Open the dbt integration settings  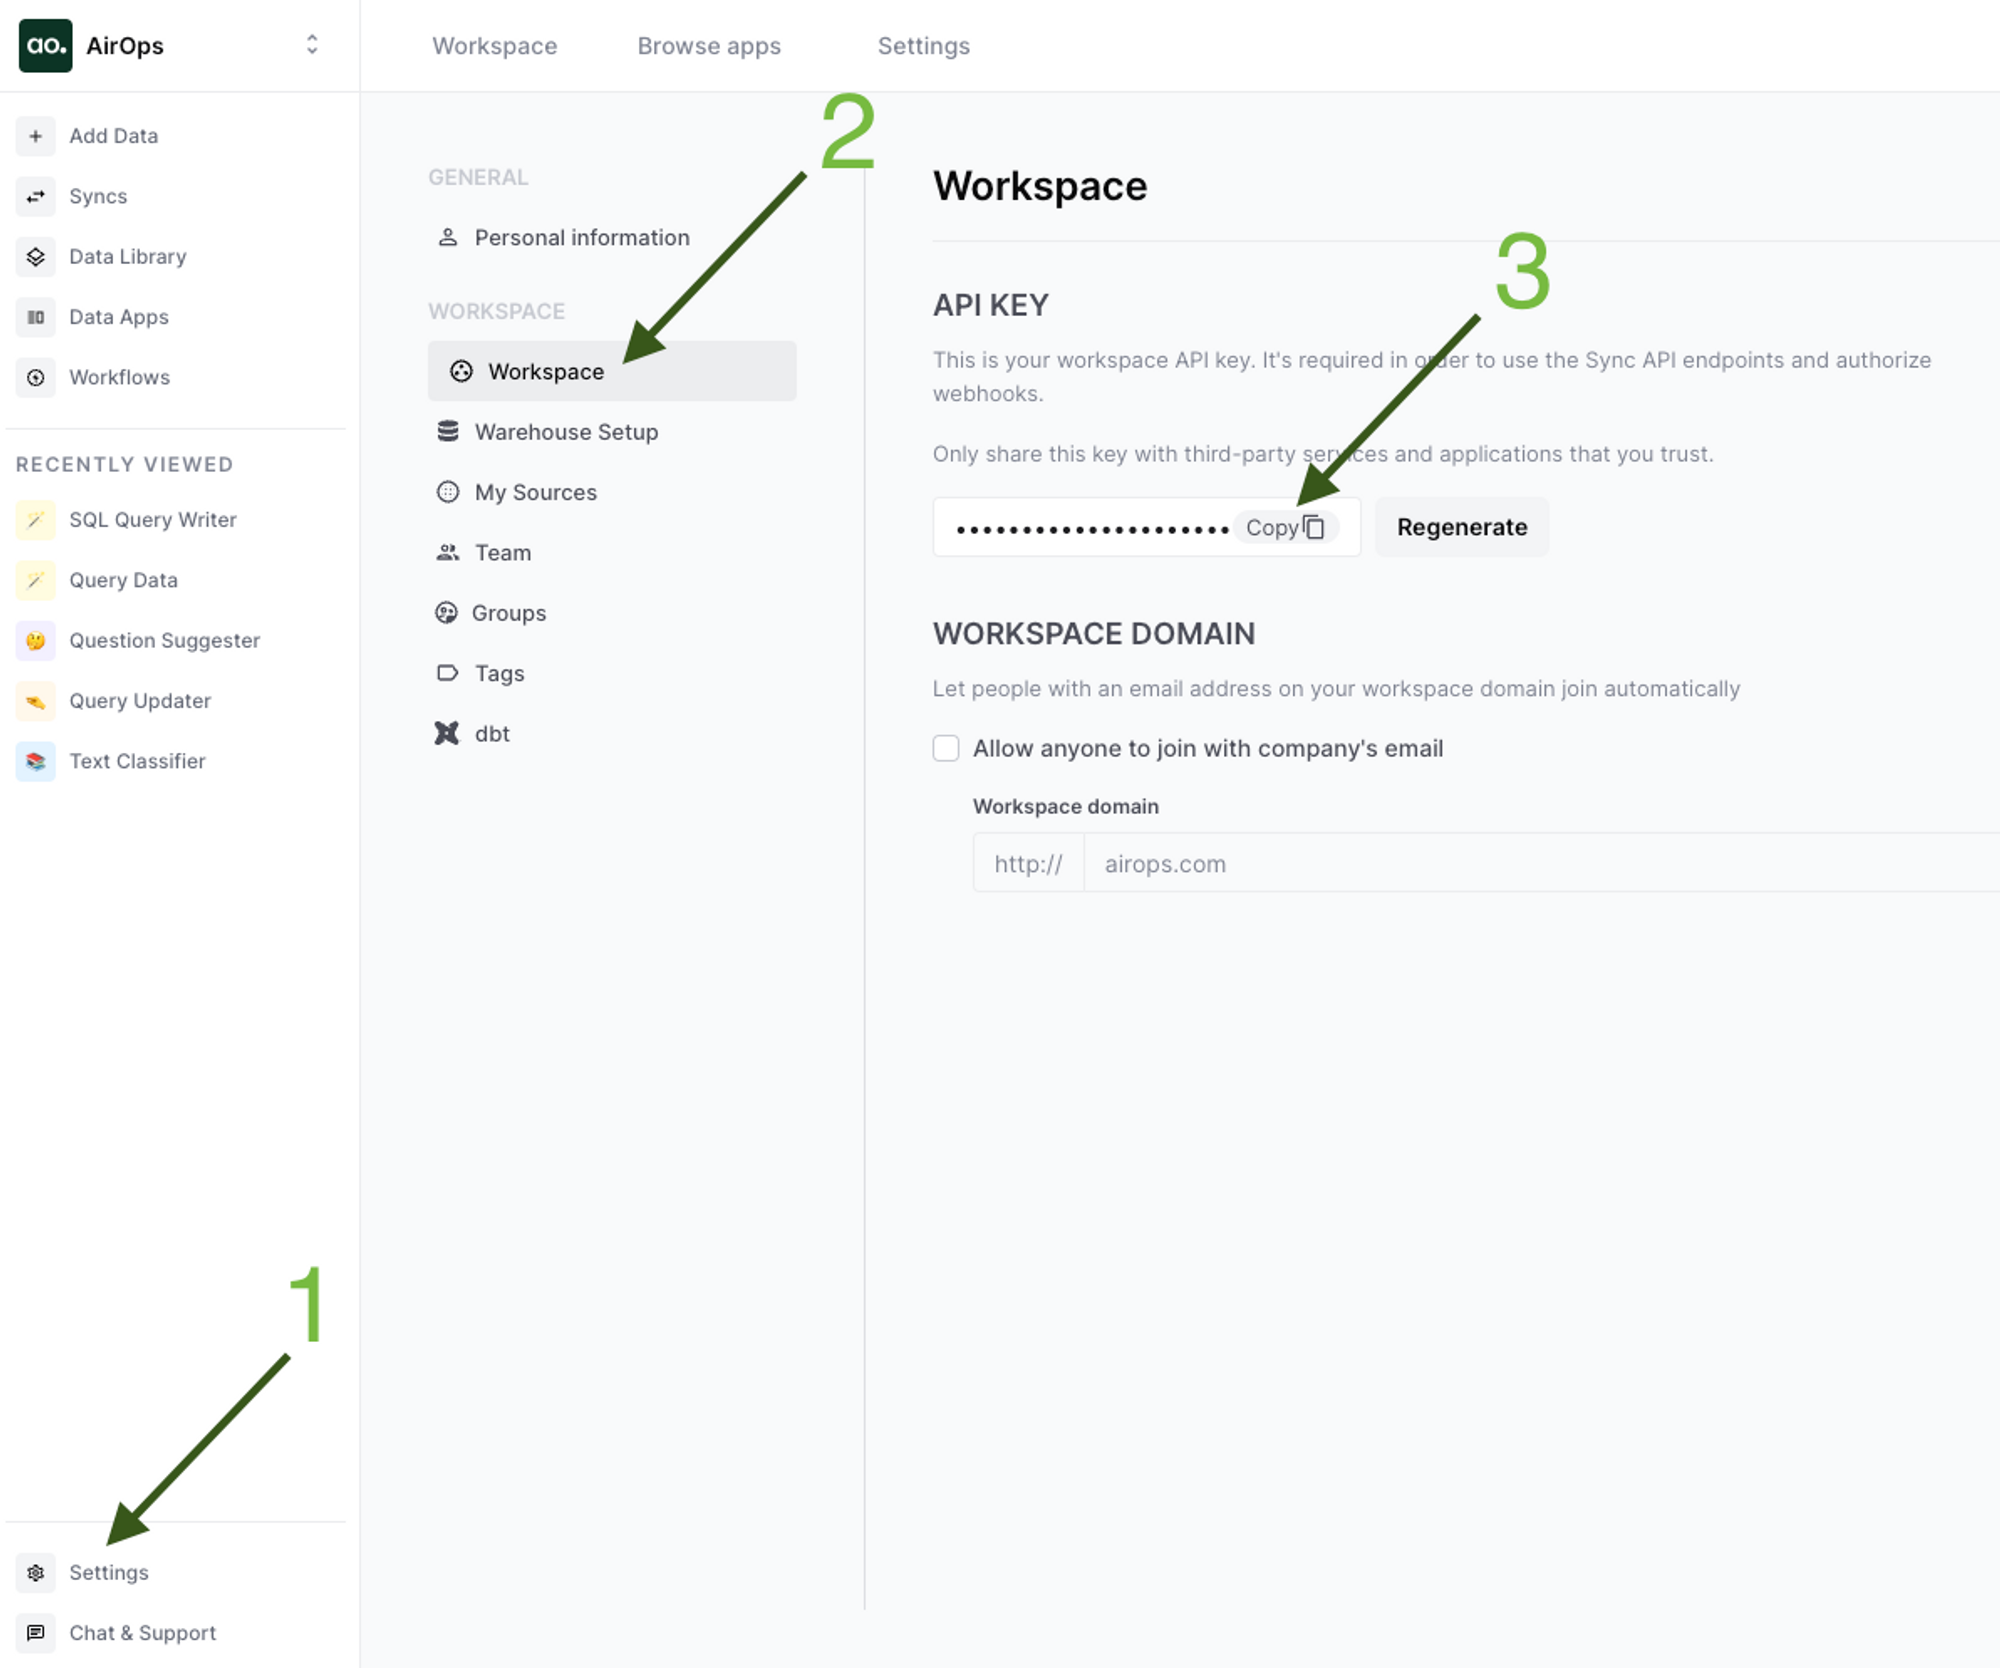493,733
